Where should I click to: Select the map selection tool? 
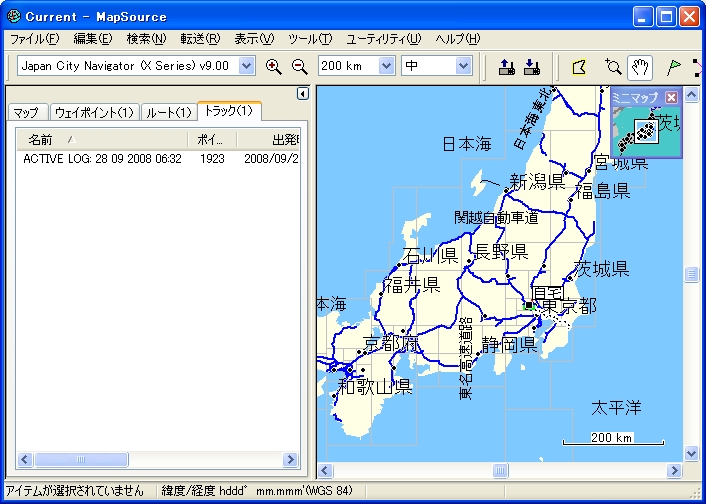(x=579, y=67)
